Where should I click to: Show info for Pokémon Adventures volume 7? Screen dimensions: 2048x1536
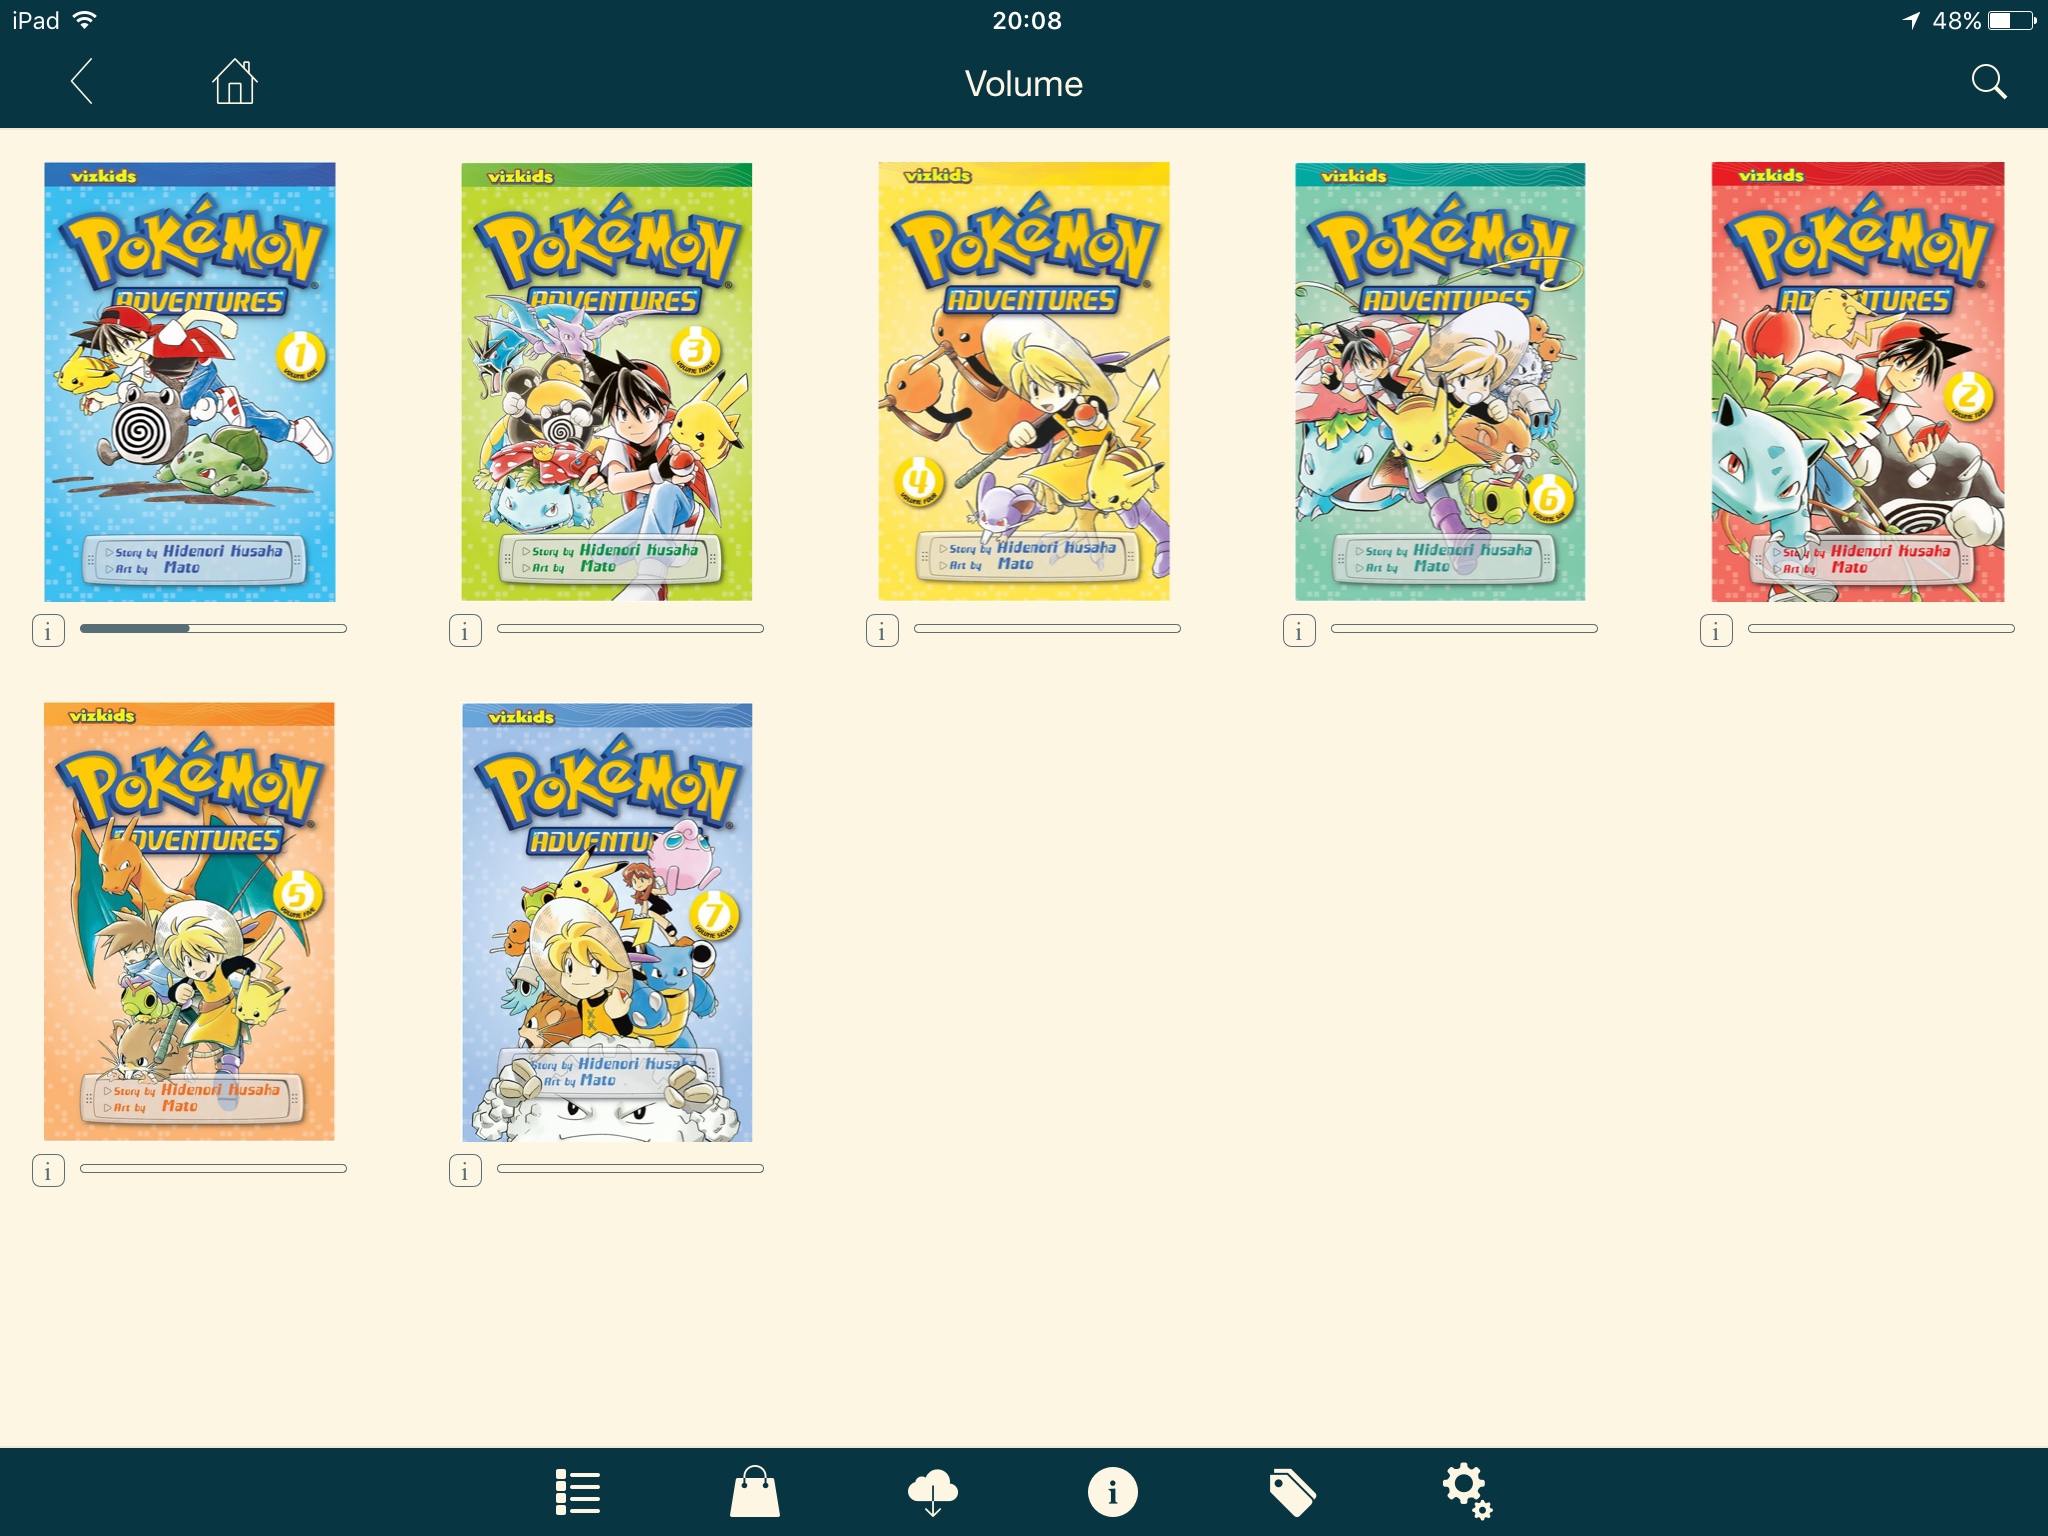tap(465, 1170)
